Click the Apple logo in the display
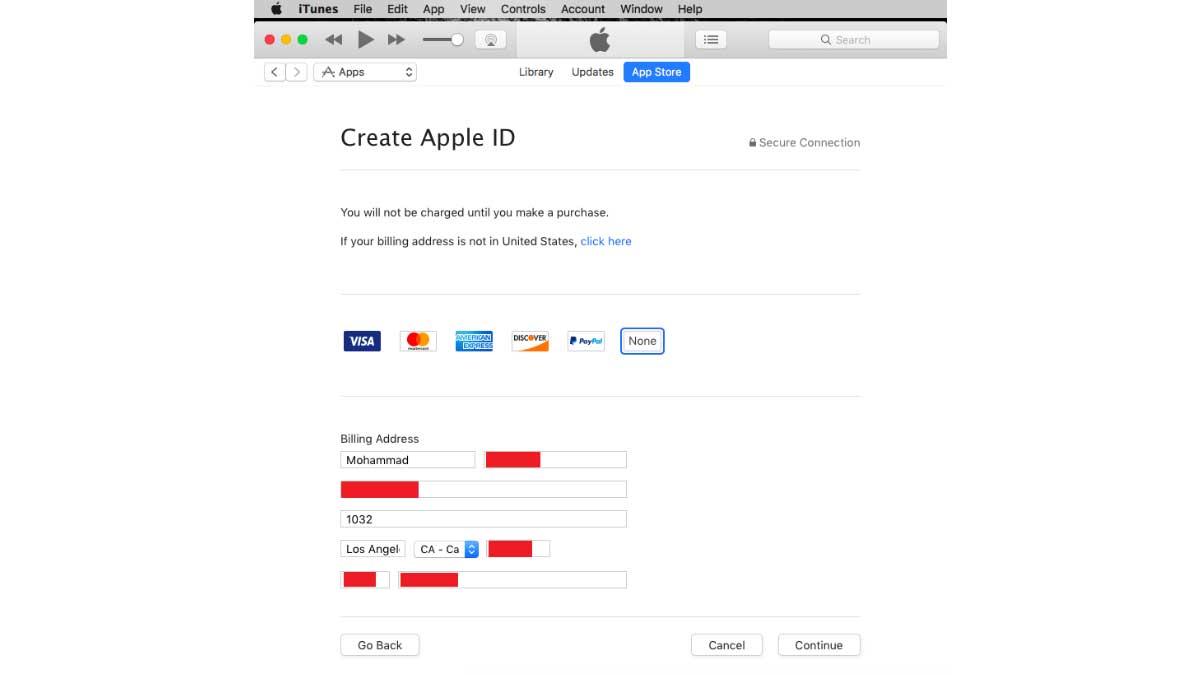1200x675 pixels. [599, 40]
